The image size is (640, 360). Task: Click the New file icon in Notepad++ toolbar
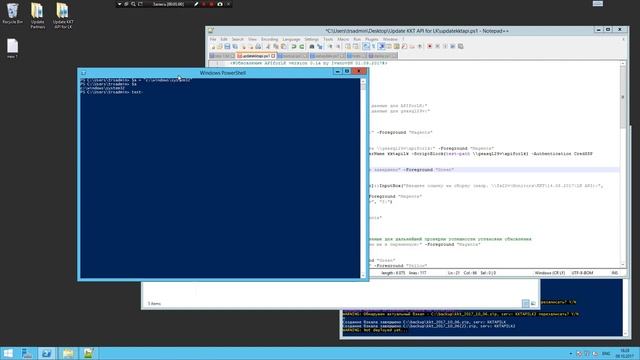tap(213, 47)
